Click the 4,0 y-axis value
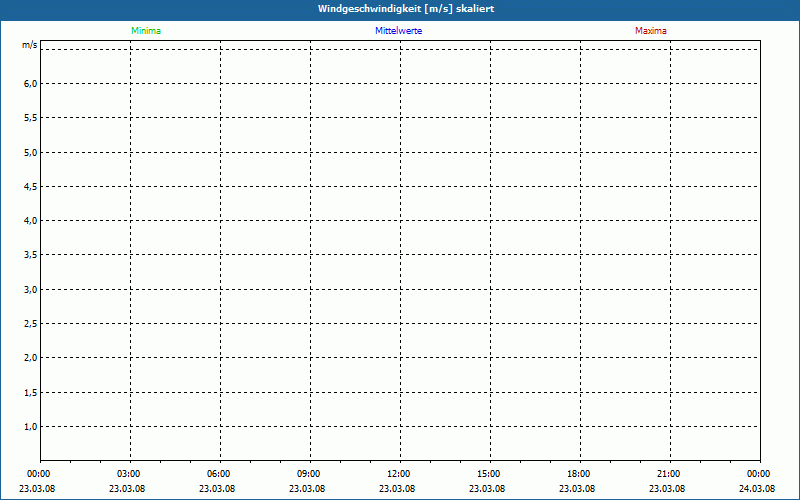The width and height of the screenshot is (800, 500). (x=31, y=221)
